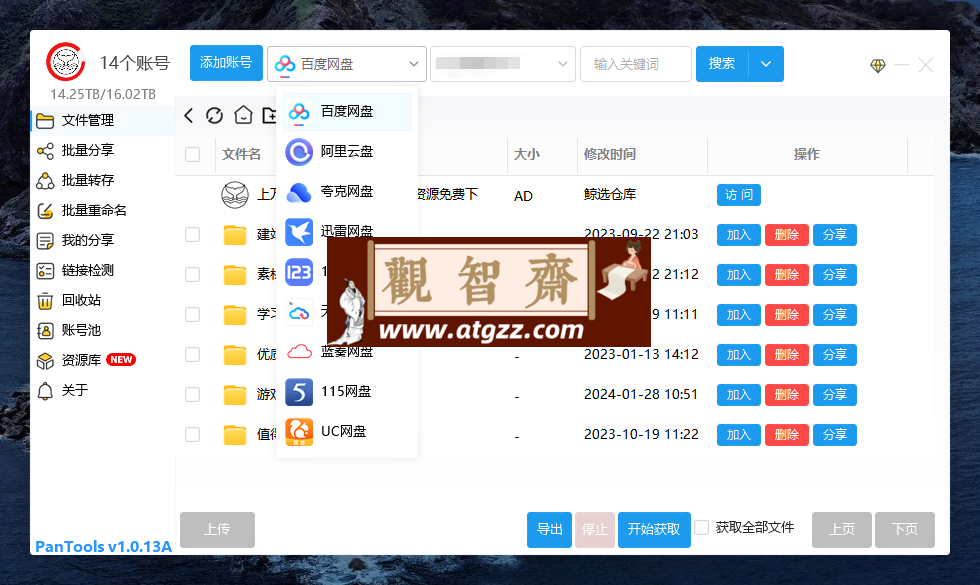Go back with the left arrow icon
The width and height of the screenshot is (980, 585).
[189, 115]
